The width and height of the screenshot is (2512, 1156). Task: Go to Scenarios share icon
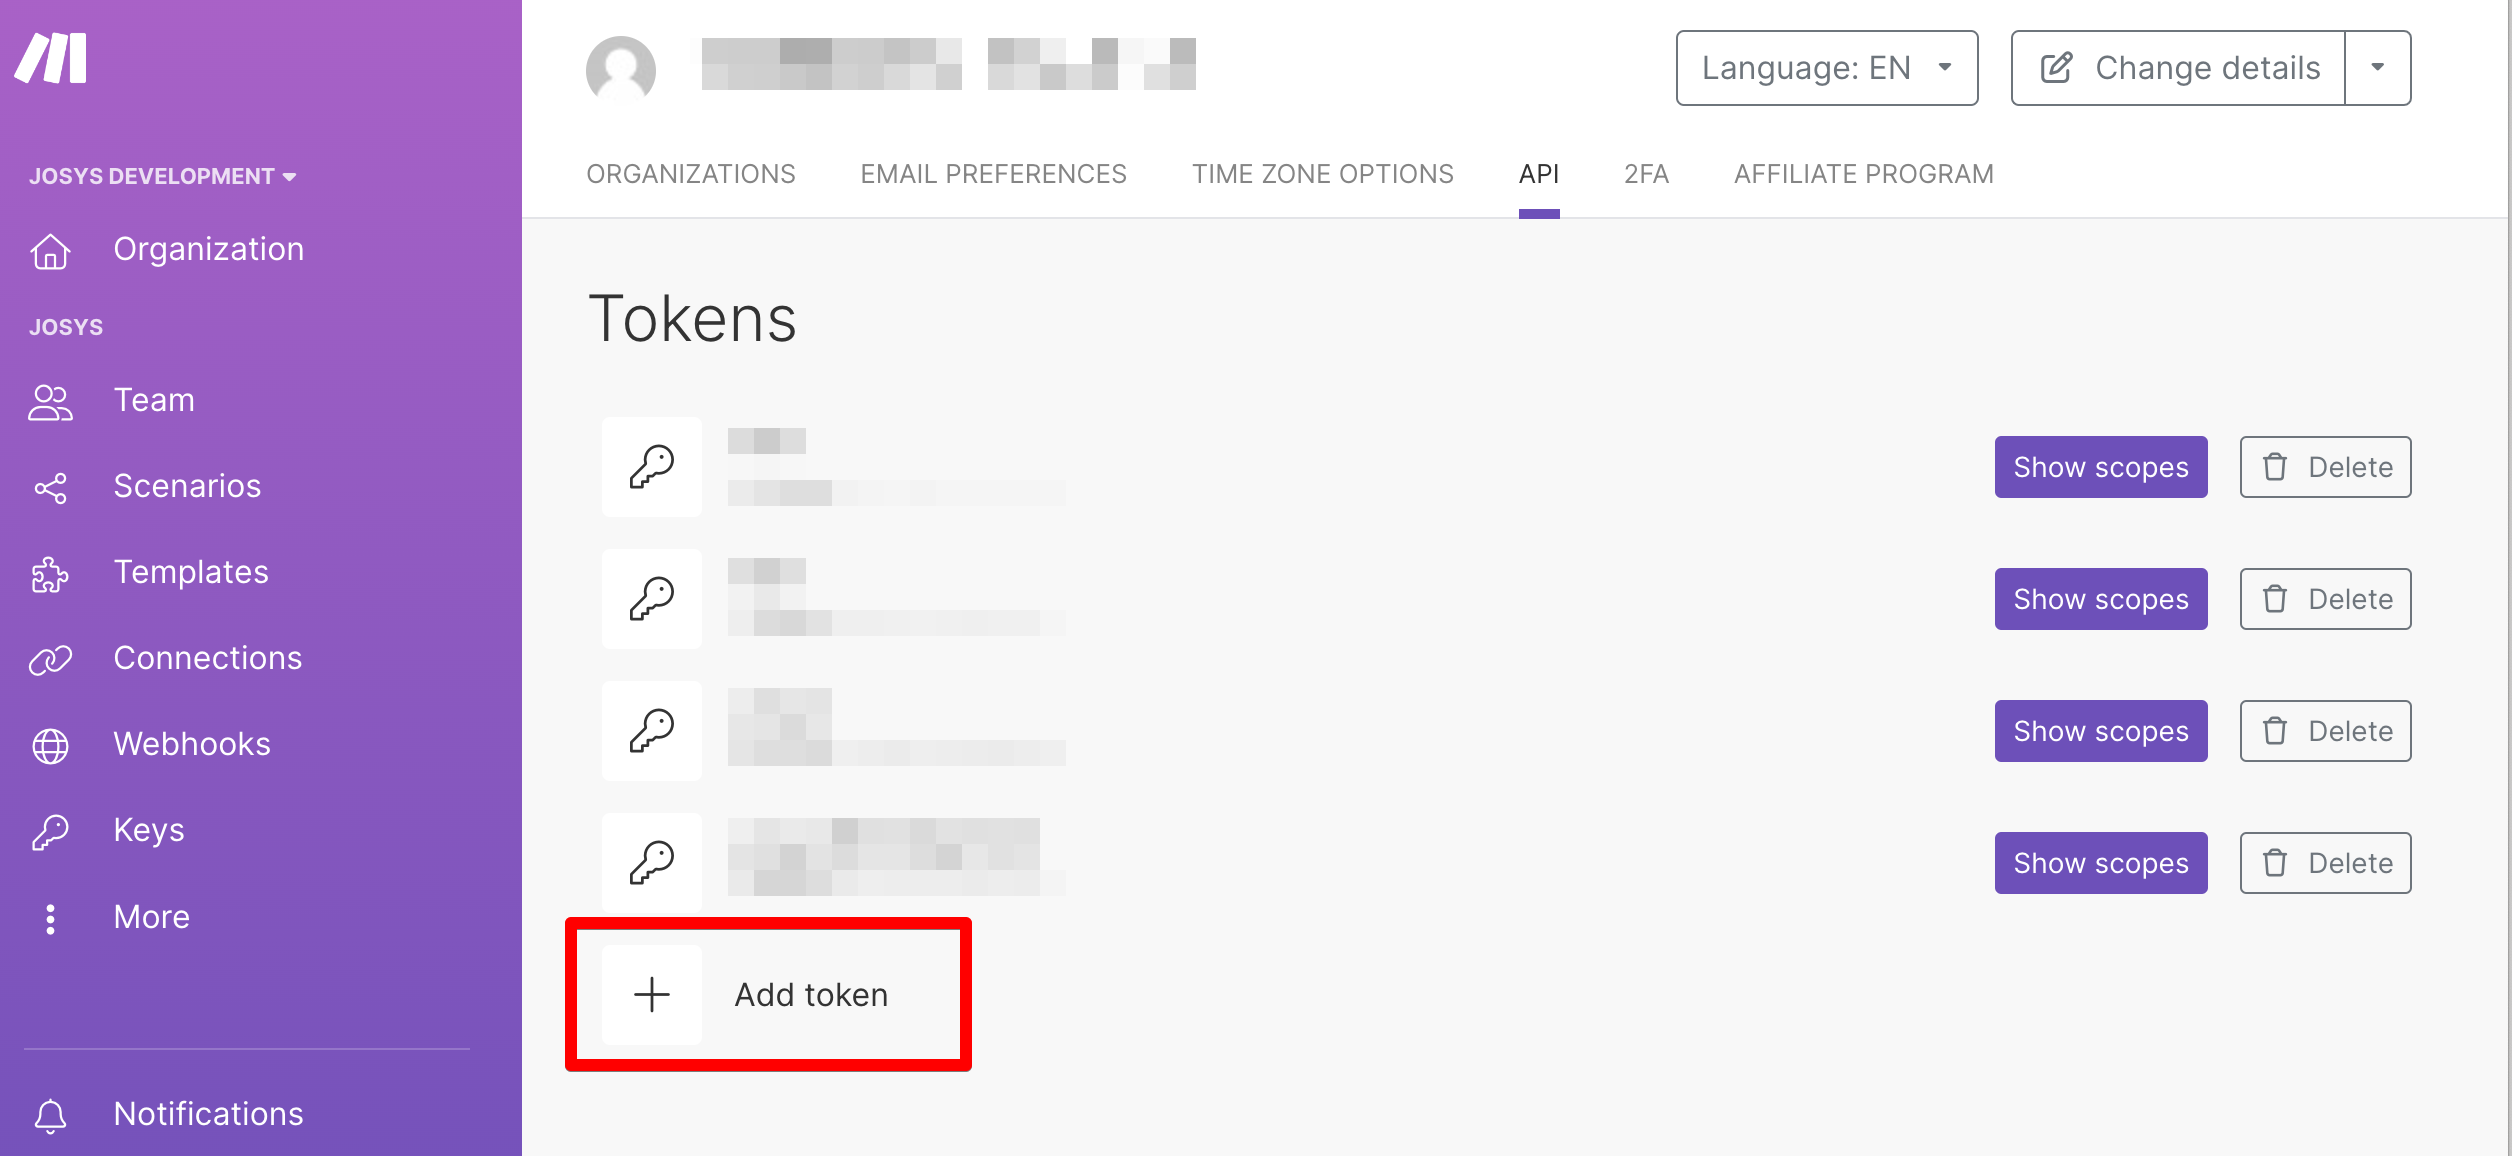50,488
